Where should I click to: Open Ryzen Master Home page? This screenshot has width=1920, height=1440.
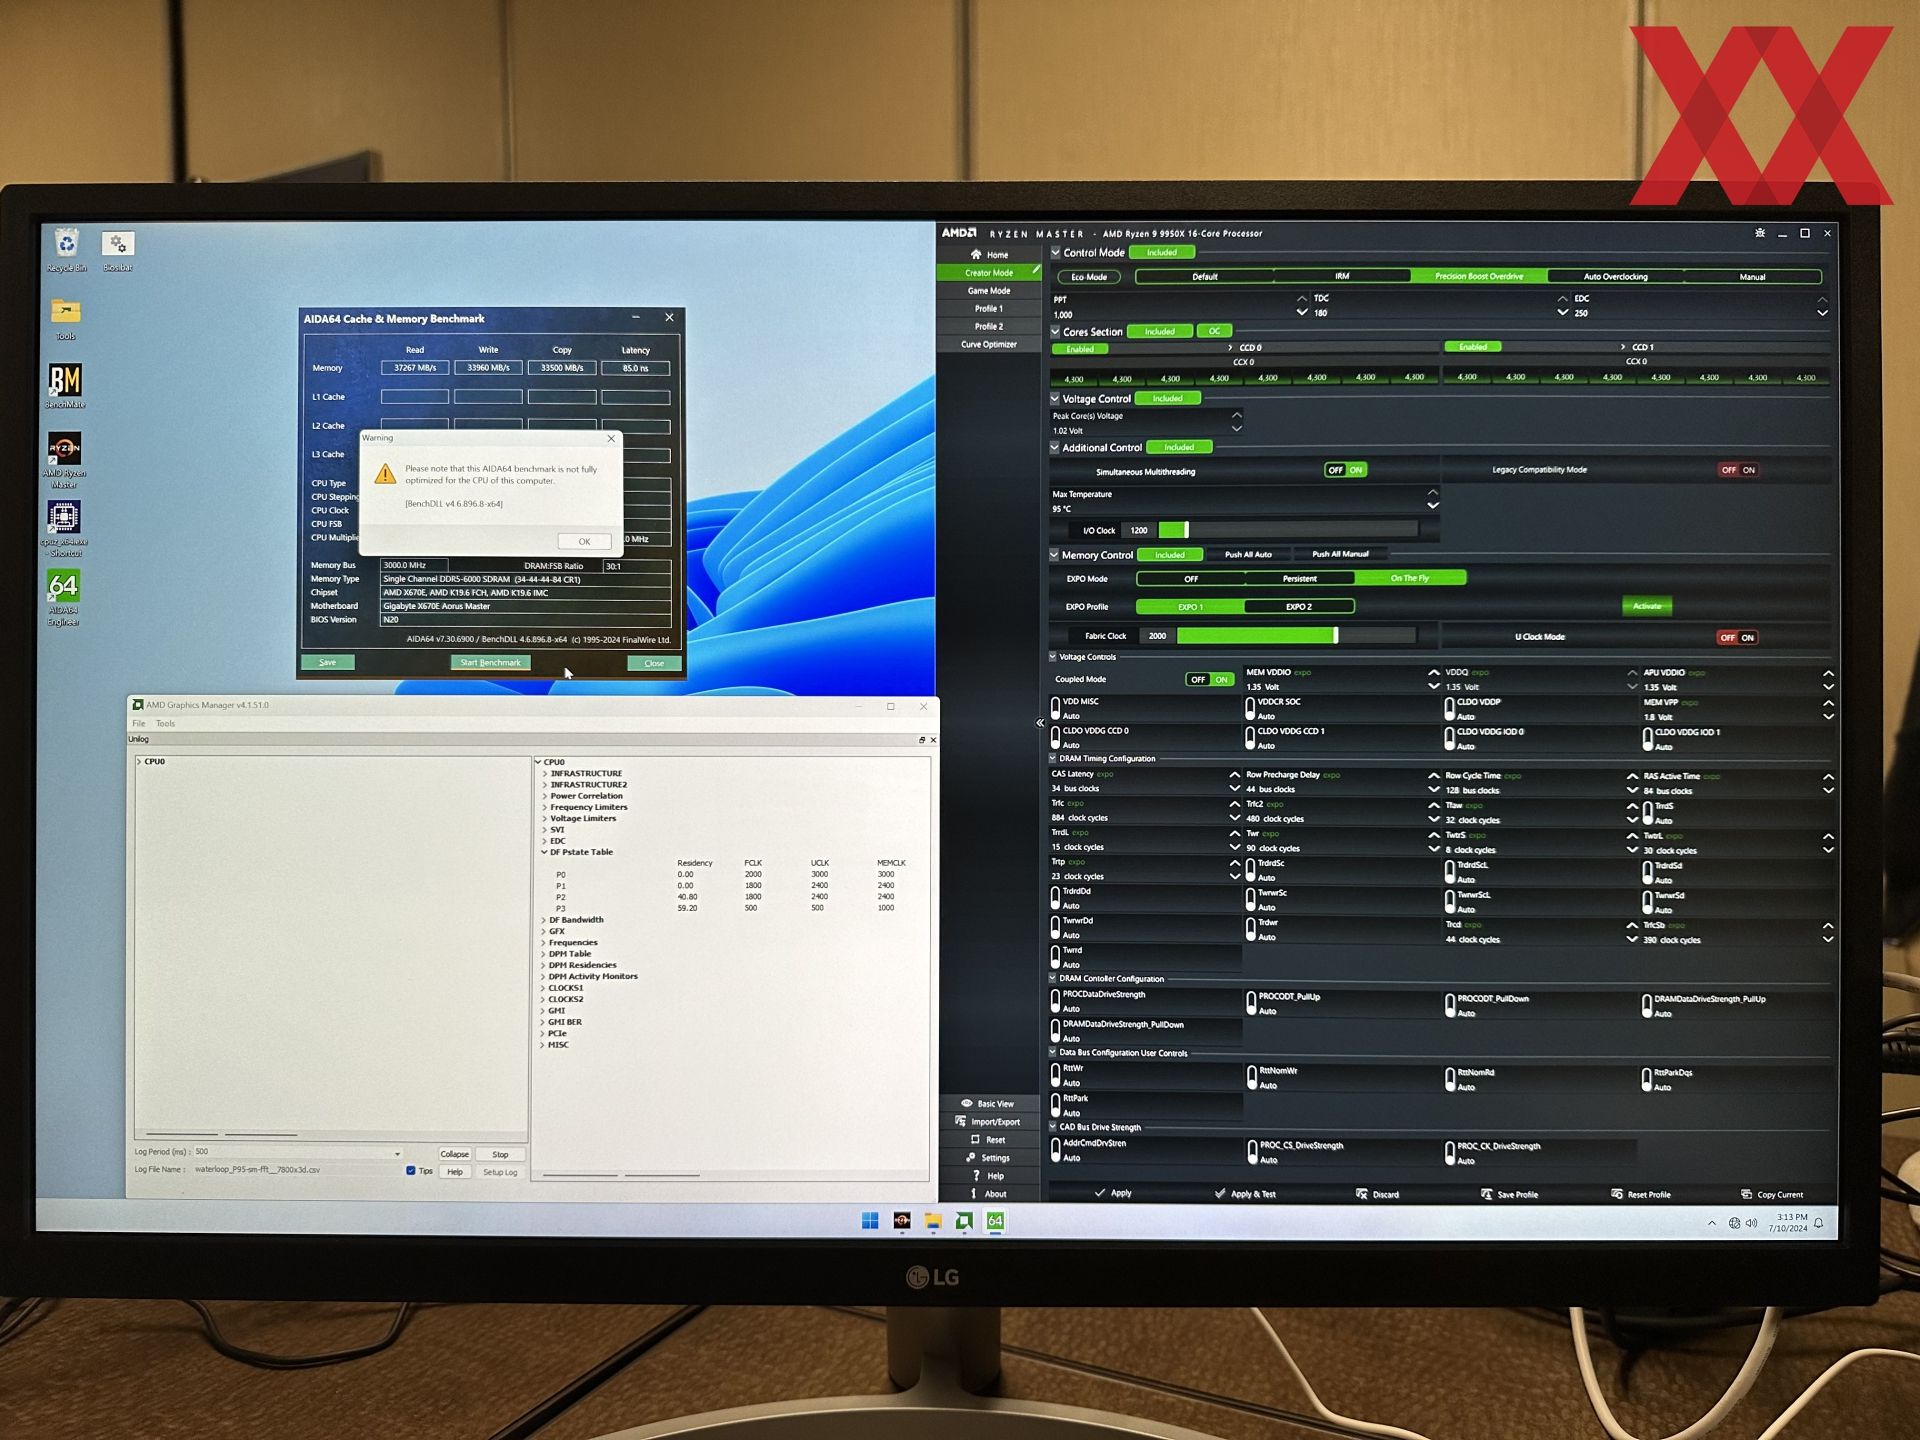click(x=989, y=254)
